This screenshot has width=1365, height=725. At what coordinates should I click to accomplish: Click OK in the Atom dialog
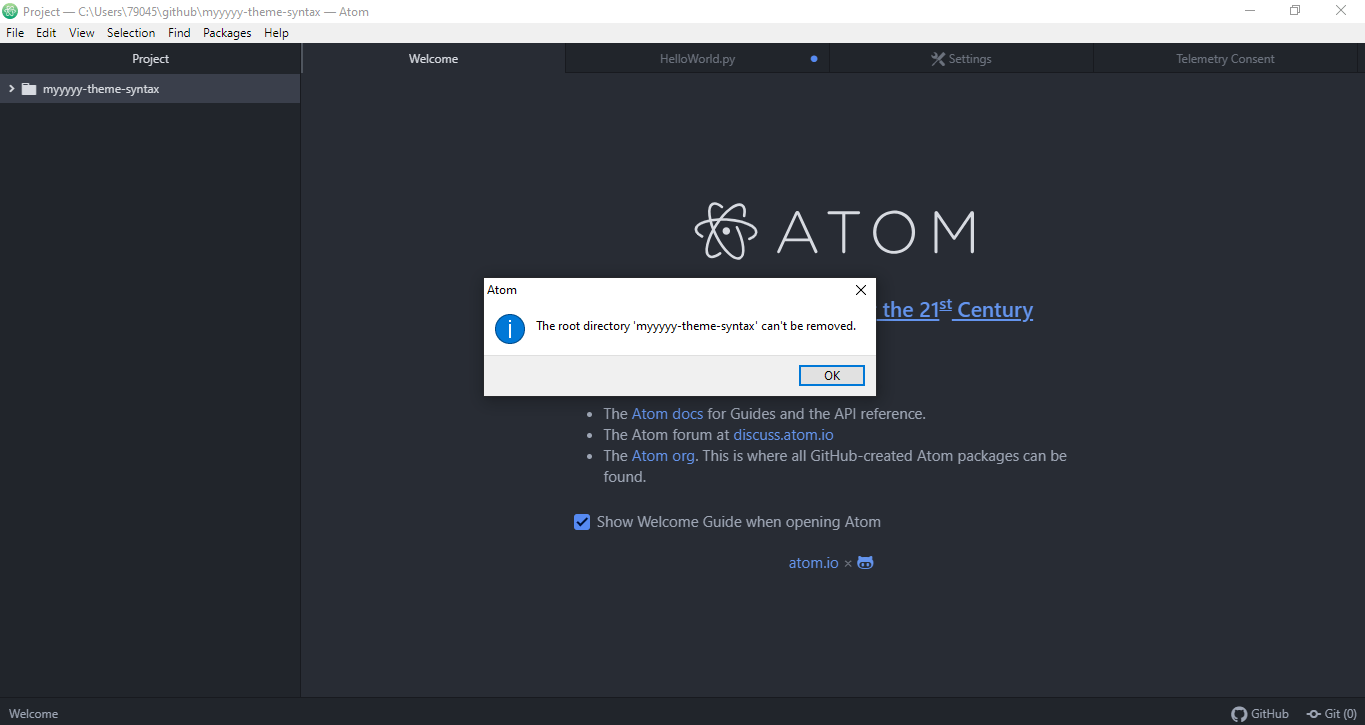pyautogui.click(x=832, y=376)
